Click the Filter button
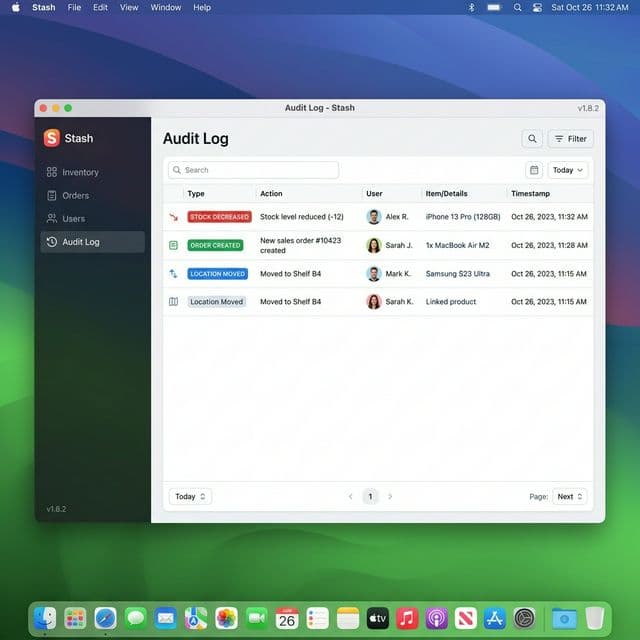Viewport: 640px width, 640px height. [x=570, y=139]
